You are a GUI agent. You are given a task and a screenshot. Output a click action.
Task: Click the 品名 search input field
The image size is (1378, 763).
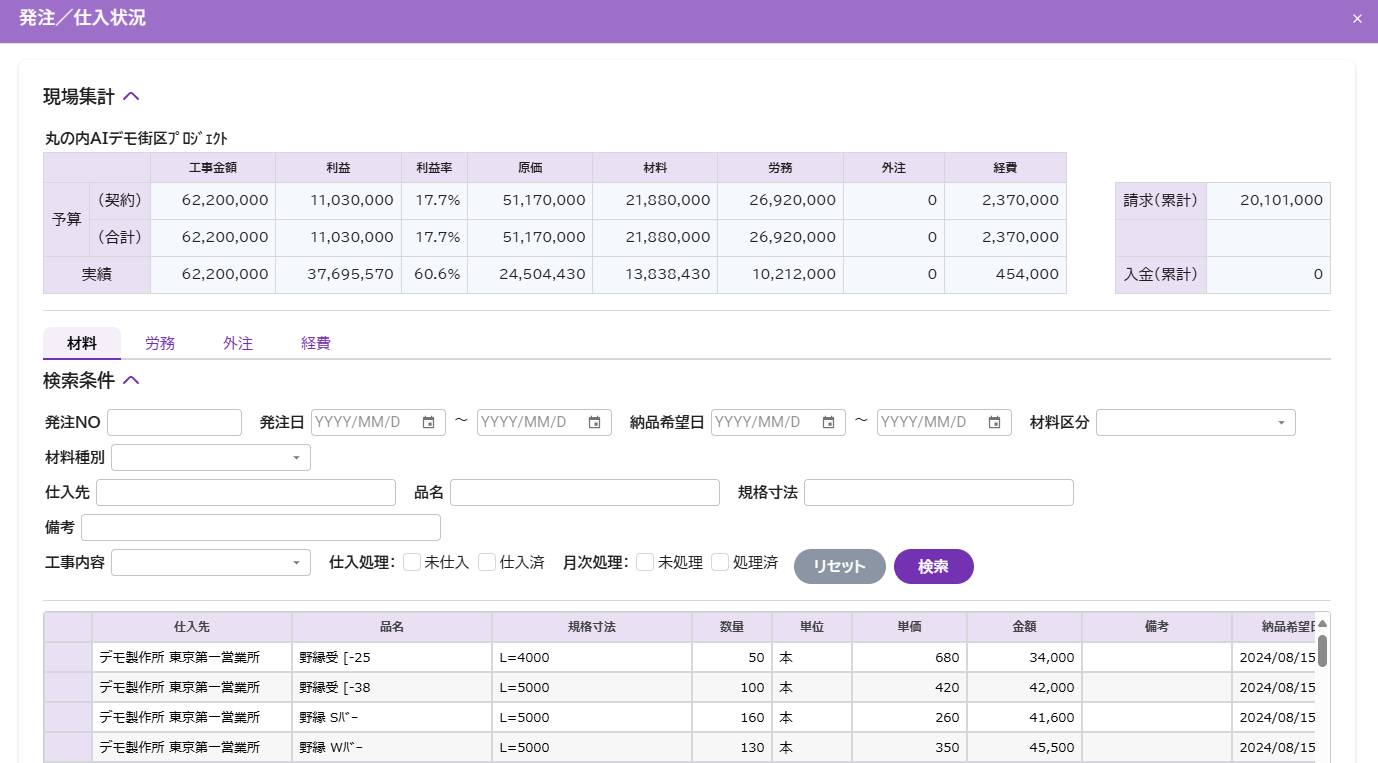(x=585, y=493)
